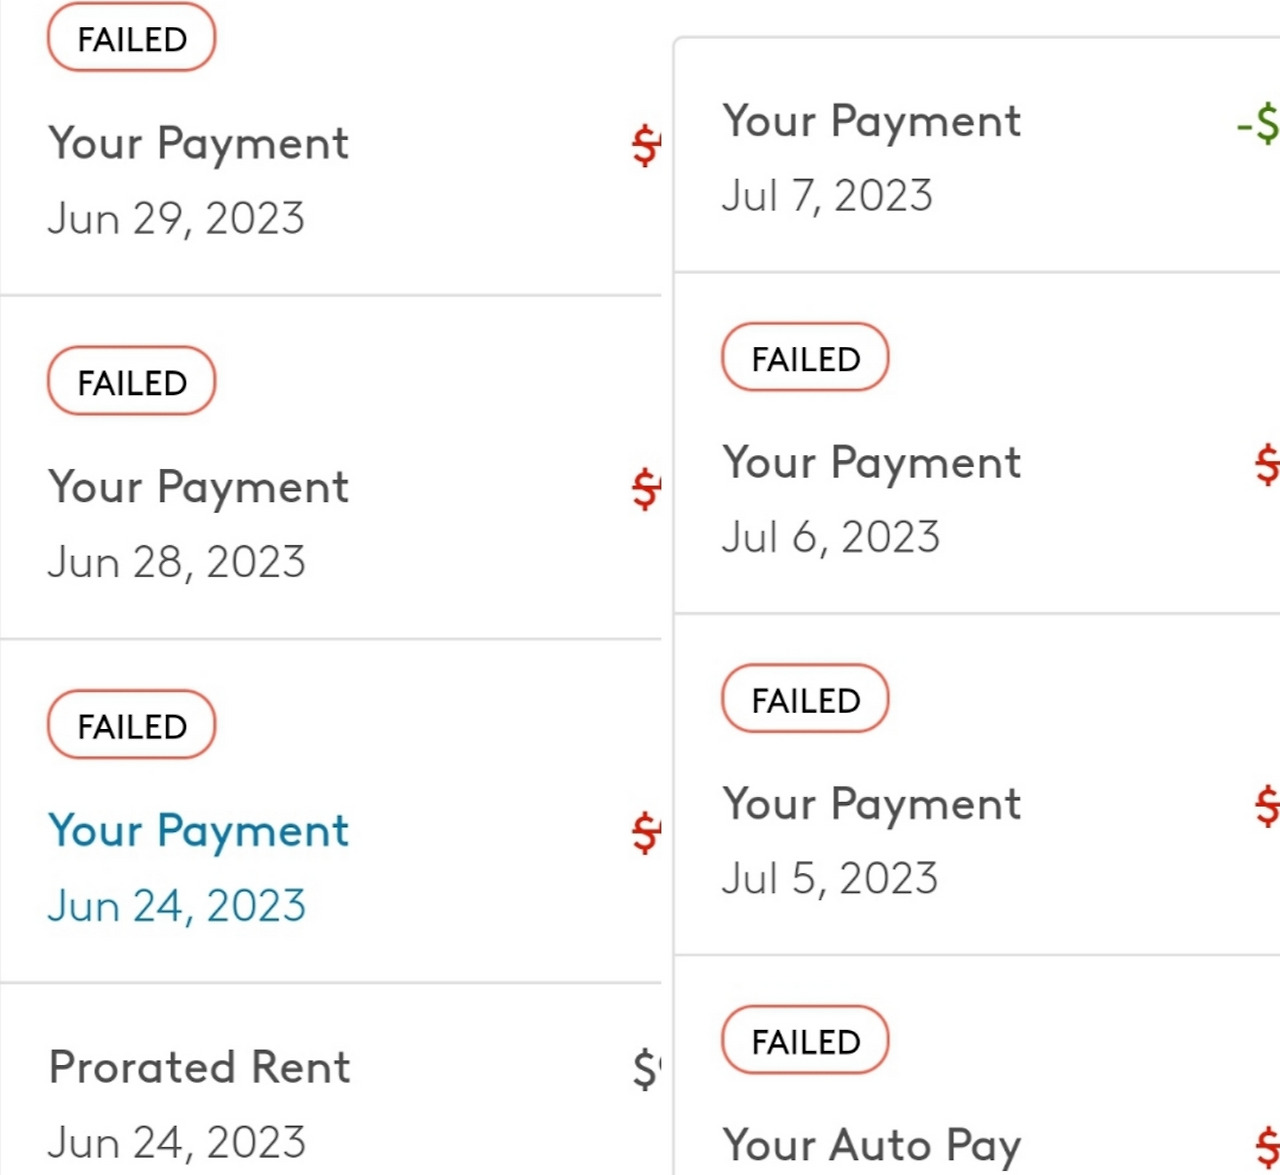
Task: Open the Jul 7 Your Payment entry title
Action: click(x=871, y=121)
